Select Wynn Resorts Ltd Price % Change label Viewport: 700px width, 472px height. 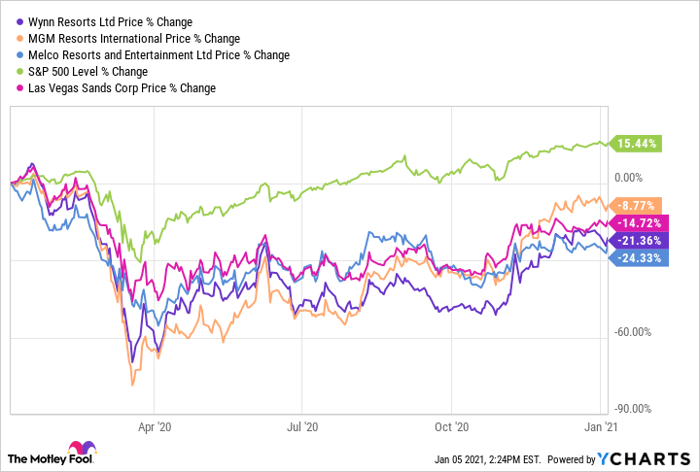(x=108, y=21)
